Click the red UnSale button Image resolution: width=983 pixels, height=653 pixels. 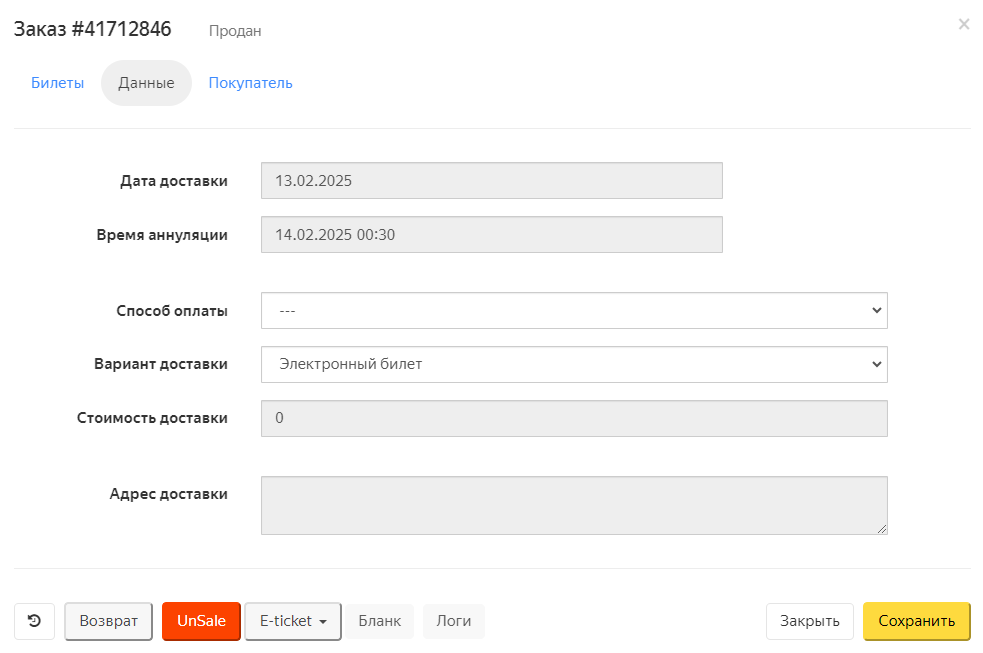click(201, 621)
